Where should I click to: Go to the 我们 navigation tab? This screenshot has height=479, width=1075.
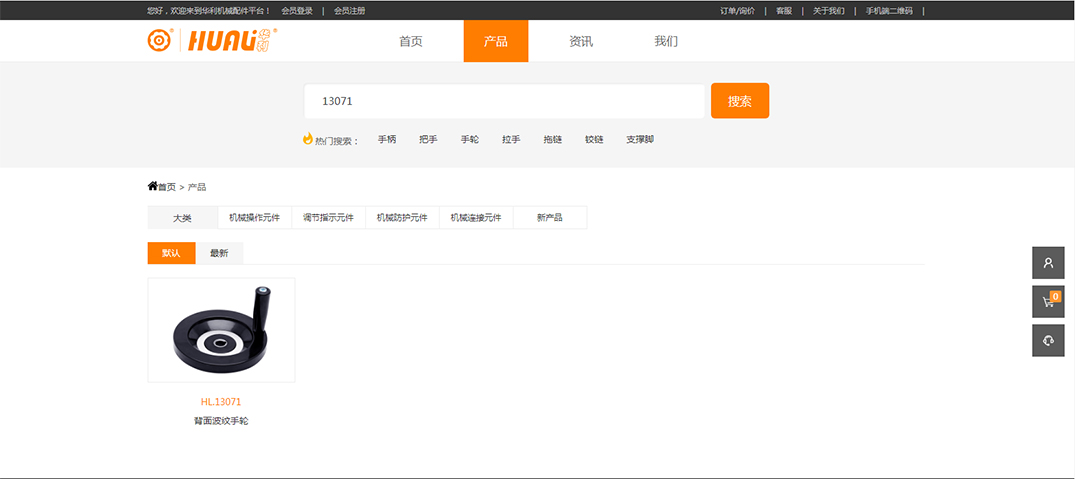coord(666,41)
